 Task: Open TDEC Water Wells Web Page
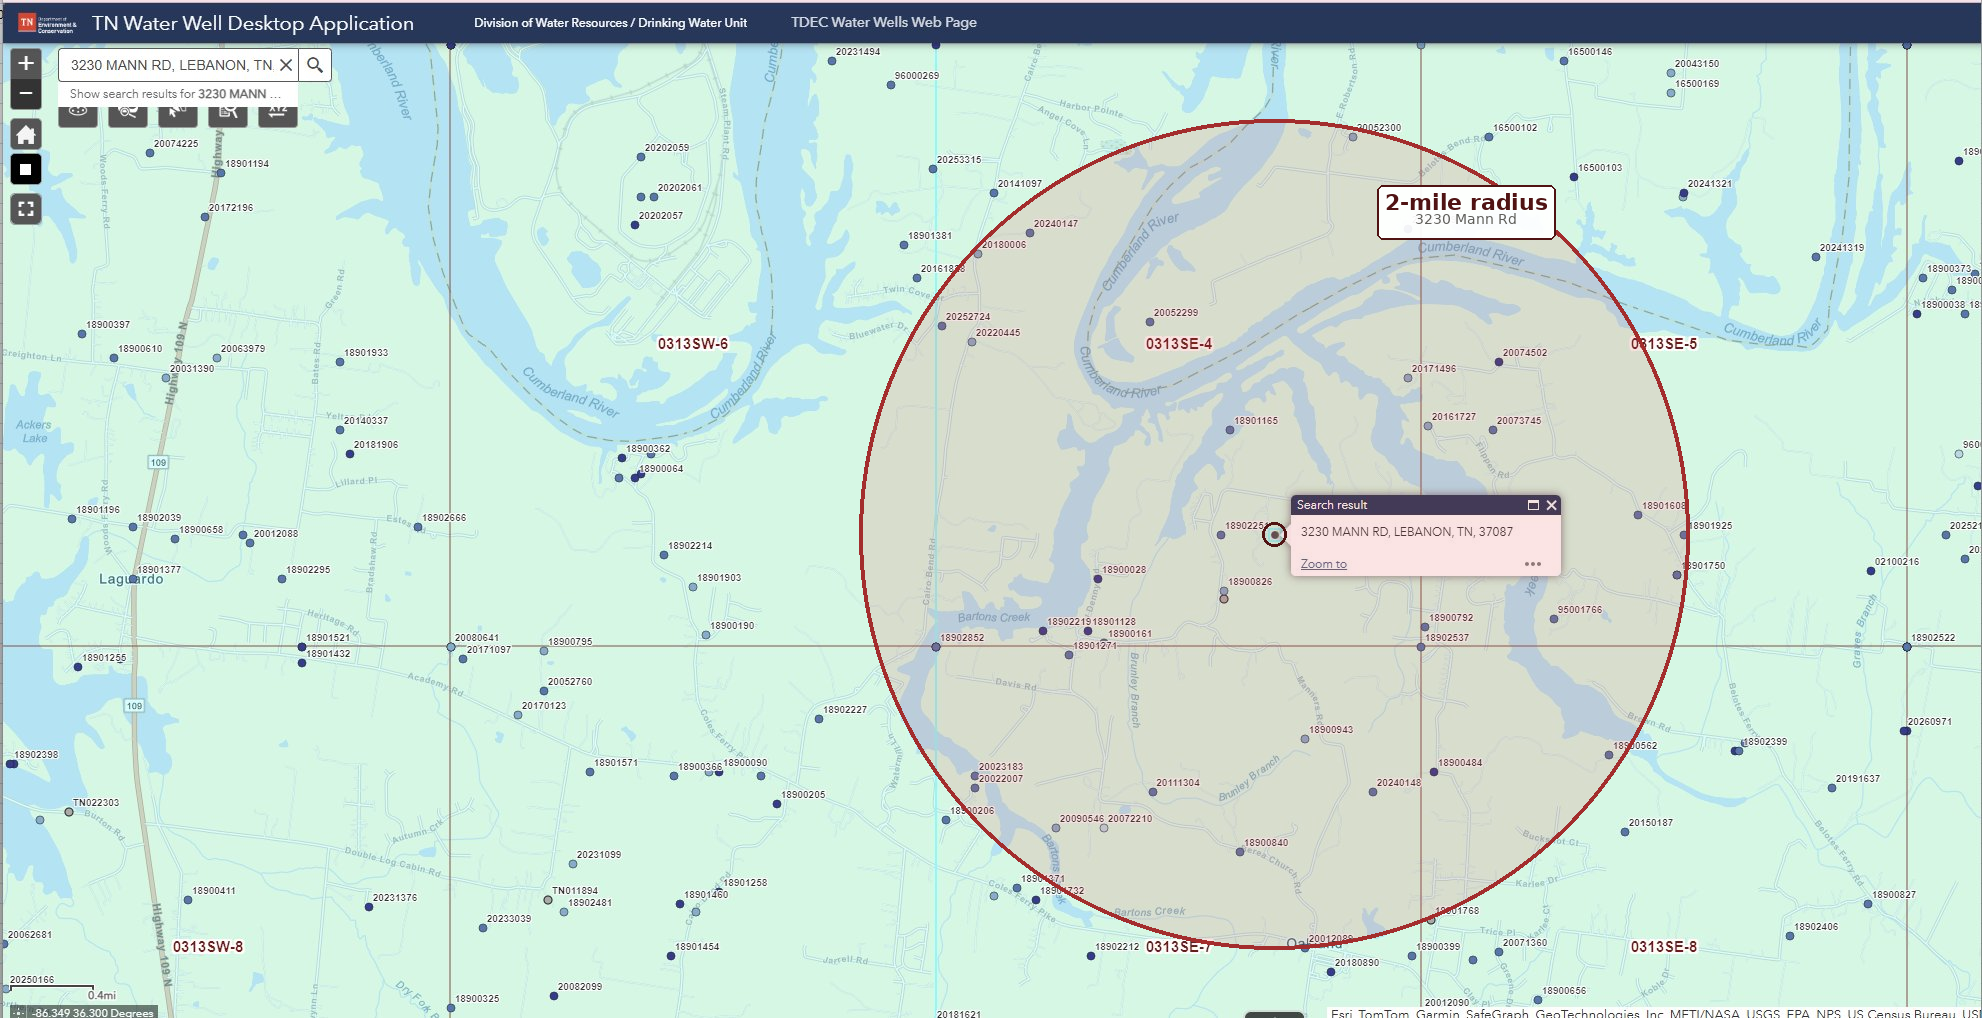pyautogui.click(x=884, y=22)
